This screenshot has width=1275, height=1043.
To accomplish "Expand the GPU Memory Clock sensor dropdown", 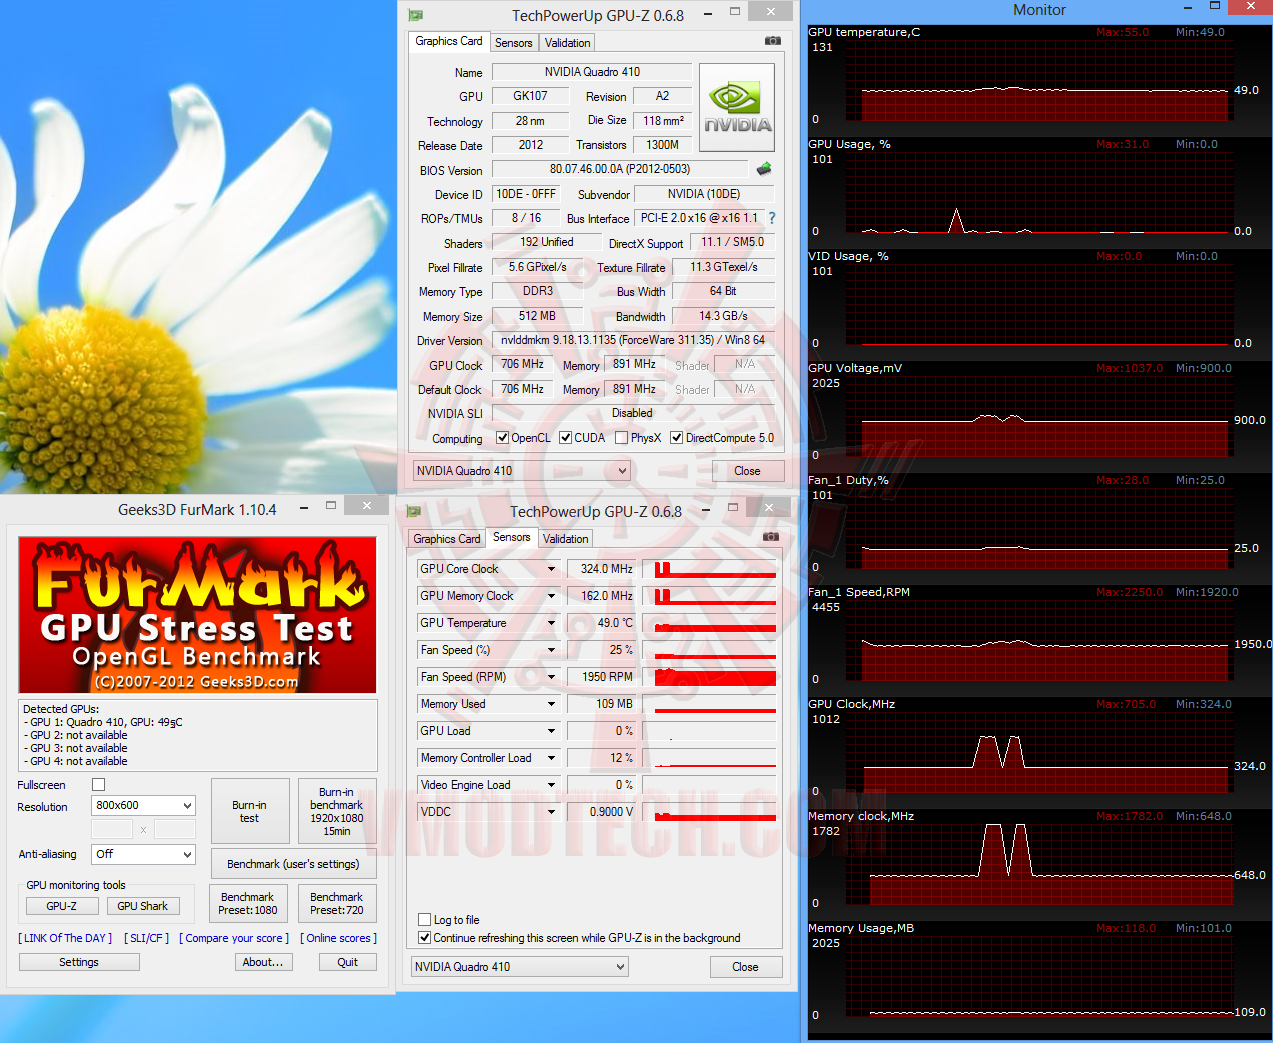I will click(x=551, y=596).
